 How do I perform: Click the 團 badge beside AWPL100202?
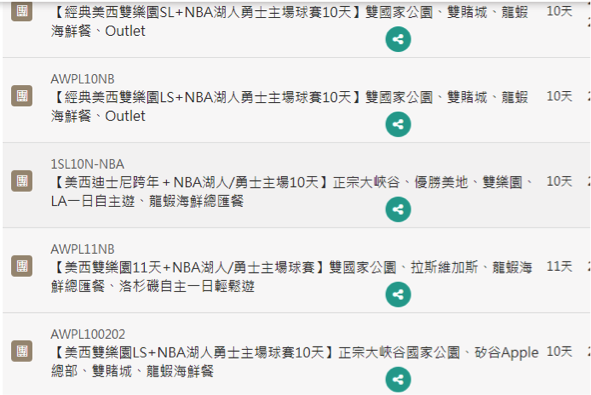(x=21, y=351)
